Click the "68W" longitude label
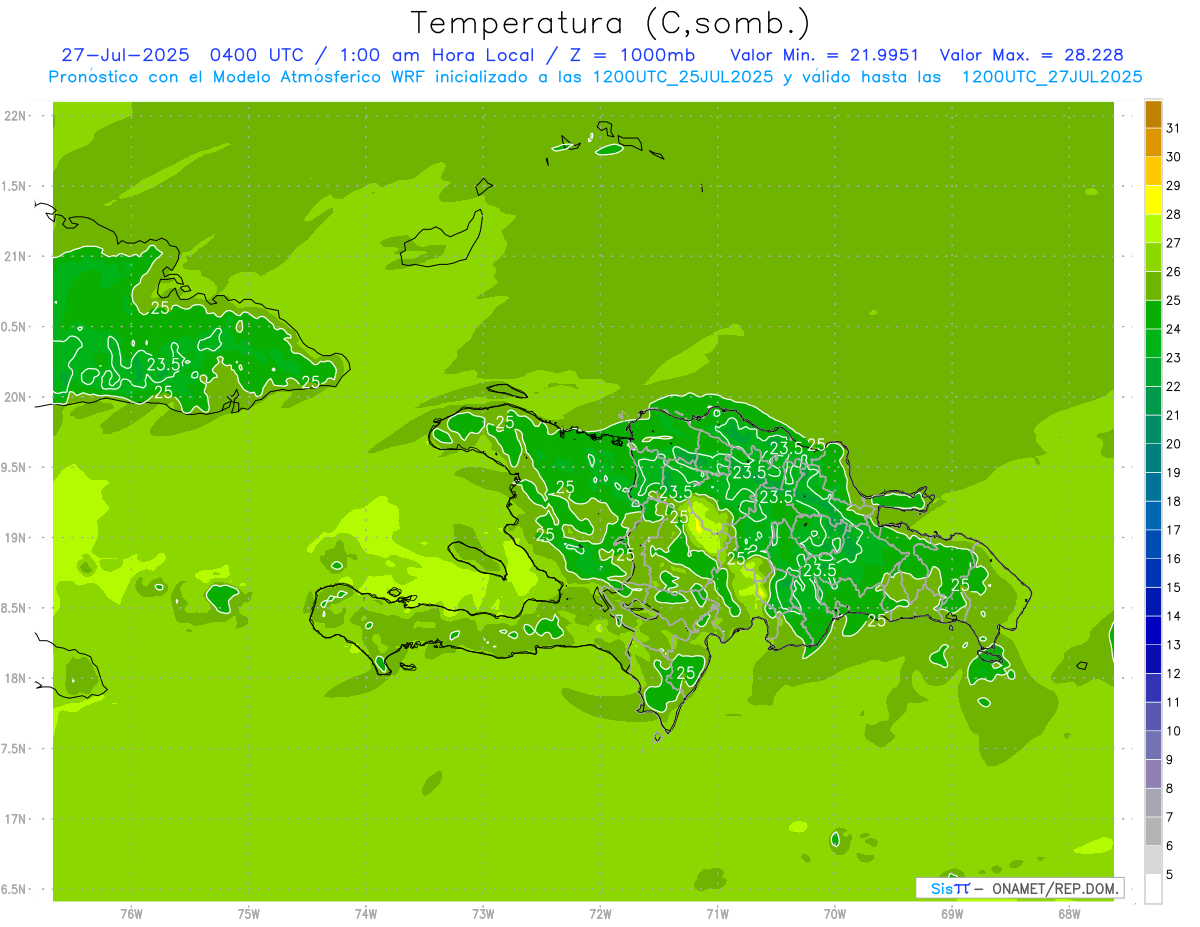This screenshot has height=927, width=1200. click(x=1069, y=914)
